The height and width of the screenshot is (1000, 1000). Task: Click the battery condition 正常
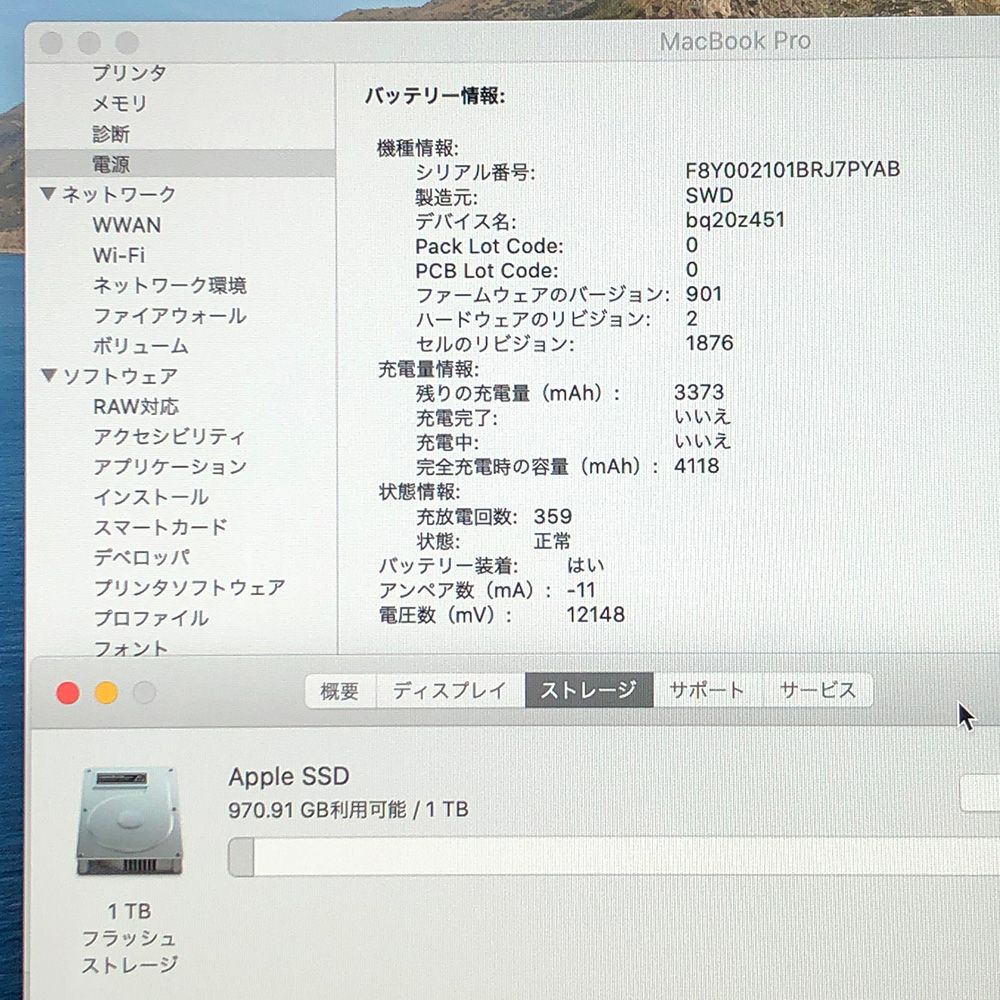click(x=552, y=541)
